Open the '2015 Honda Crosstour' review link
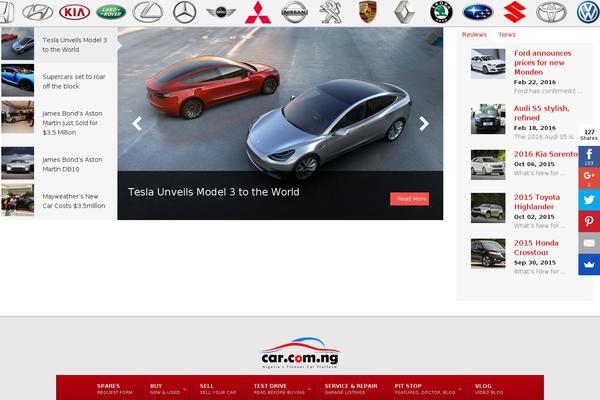This screenshot has height=400, width=600. point(536,248)
